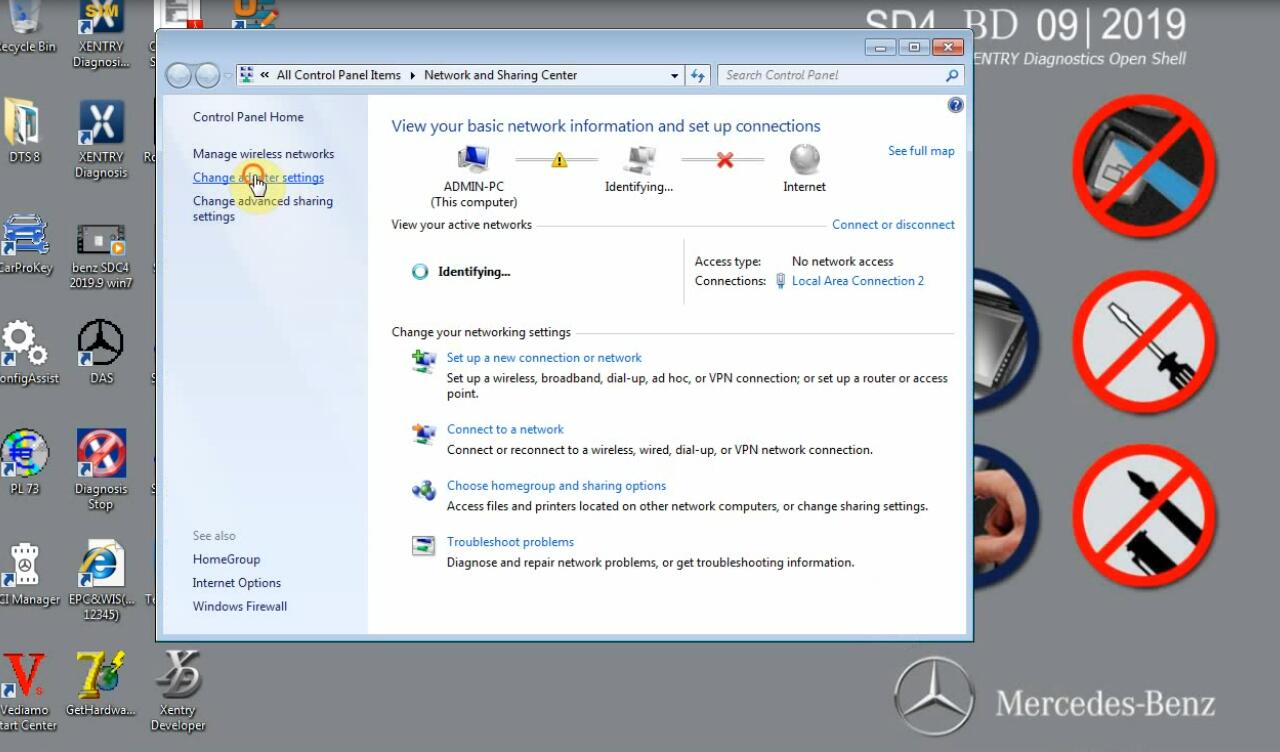Expand the All Control Panel Items breadcrumb arrow

tap(412, 75)
